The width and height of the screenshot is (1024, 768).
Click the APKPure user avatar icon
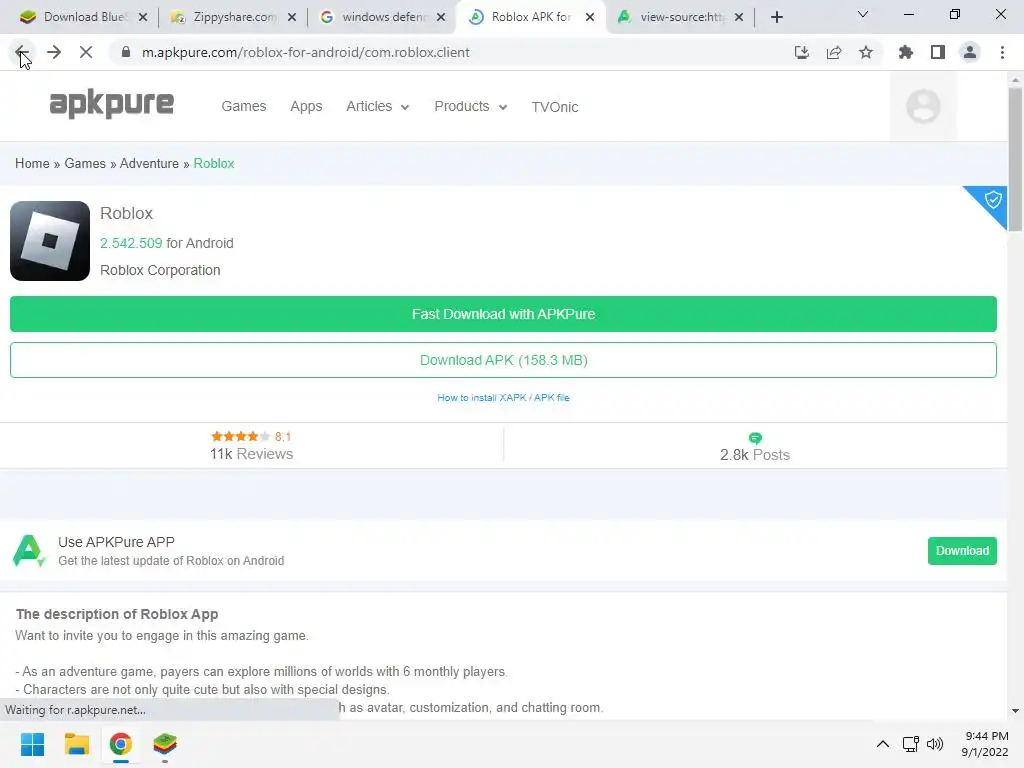(923, 106)
